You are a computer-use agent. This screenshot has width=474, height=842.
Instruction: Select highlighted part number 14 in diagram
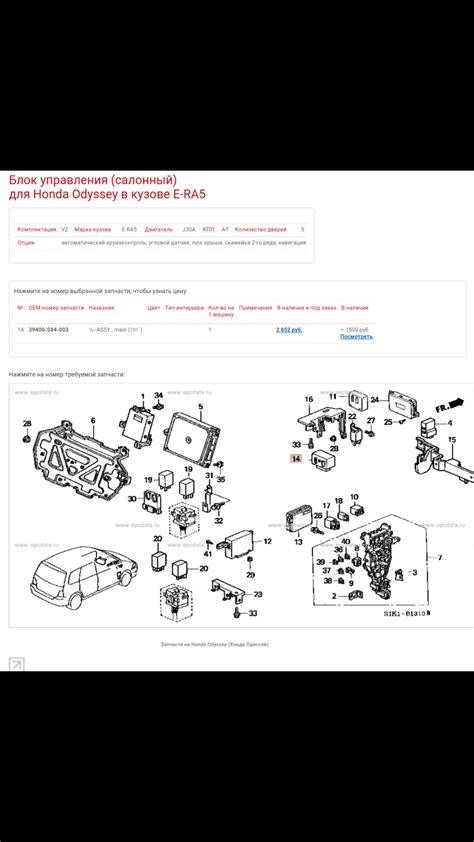(x=296, y=459)
